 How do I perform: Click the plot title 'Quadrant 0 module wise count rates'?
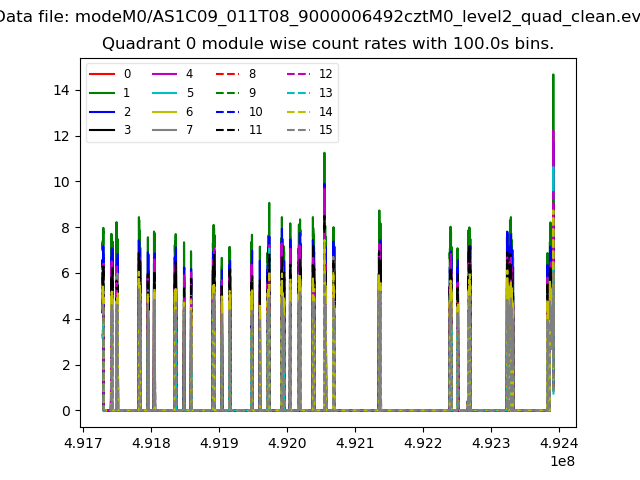(327, 44)
